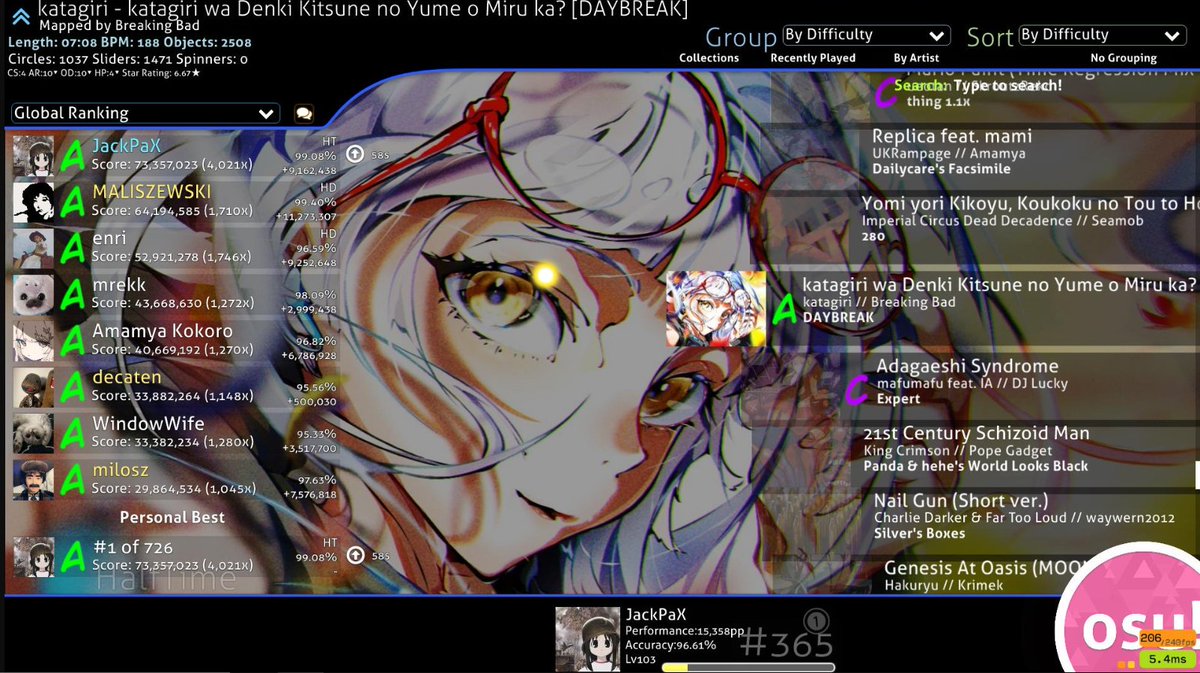Open WindowWife's score of 33,382,234
The image size is (1200, 673).
pos(175,434)
